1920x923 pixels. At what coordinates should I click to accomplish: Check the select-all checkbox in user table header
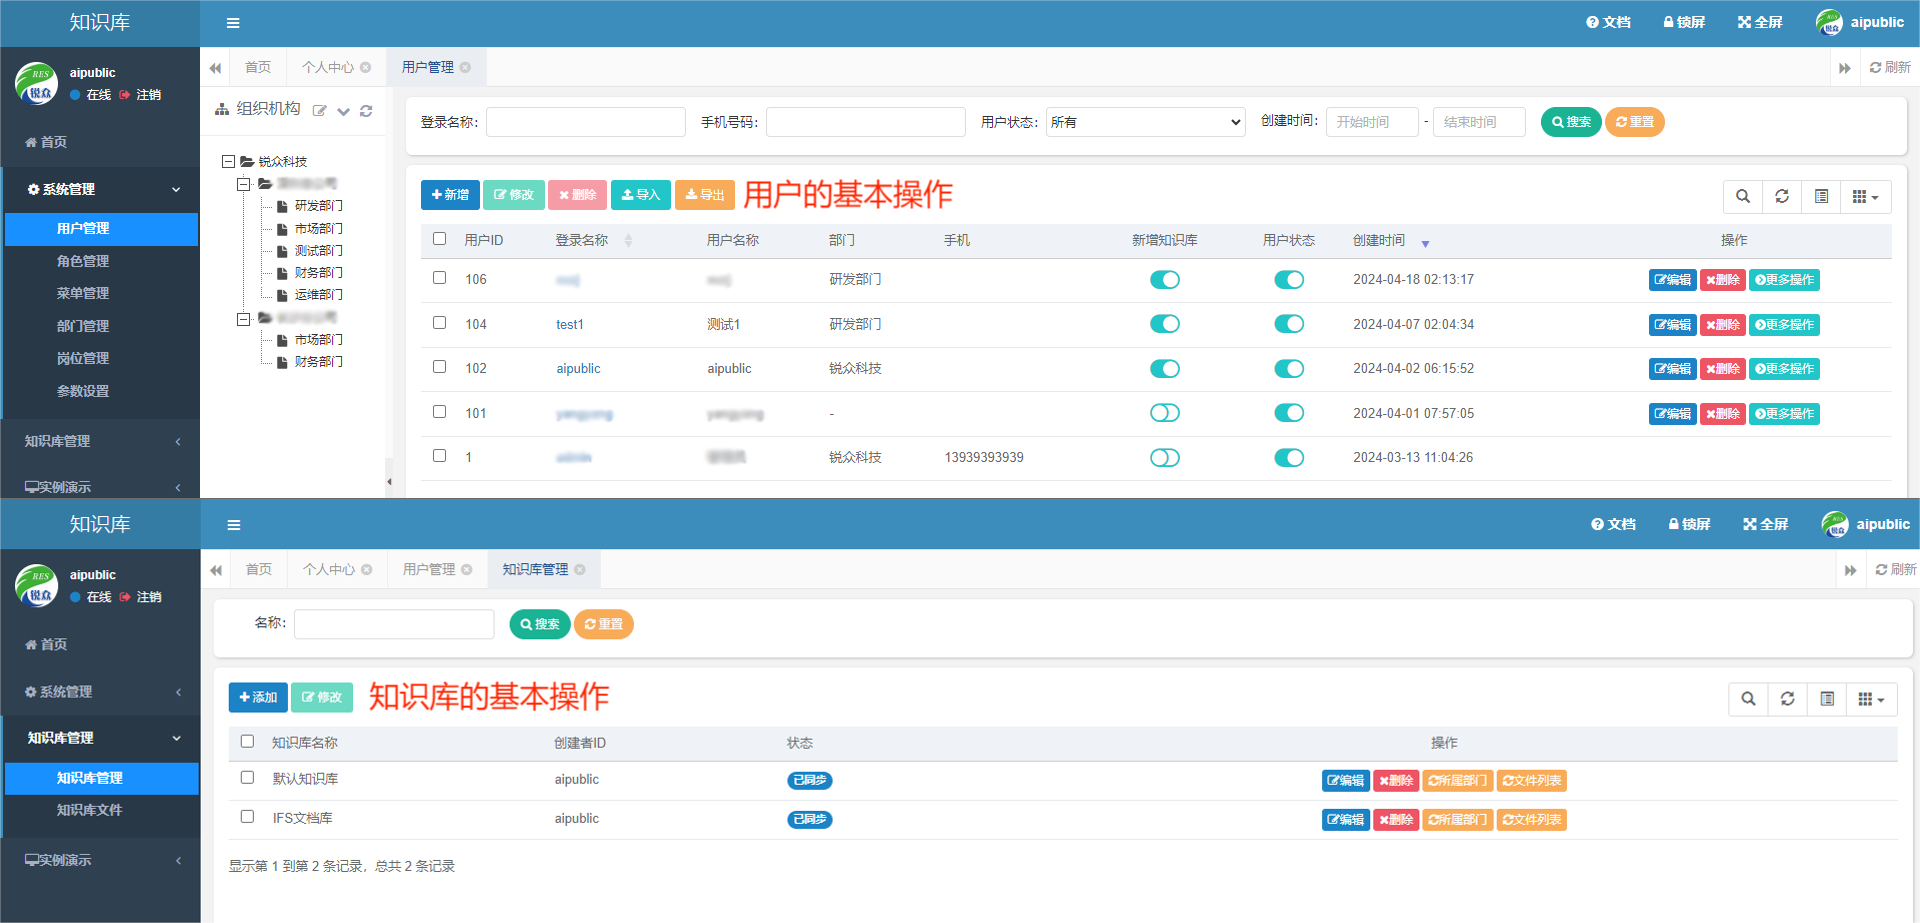point(439,239)
